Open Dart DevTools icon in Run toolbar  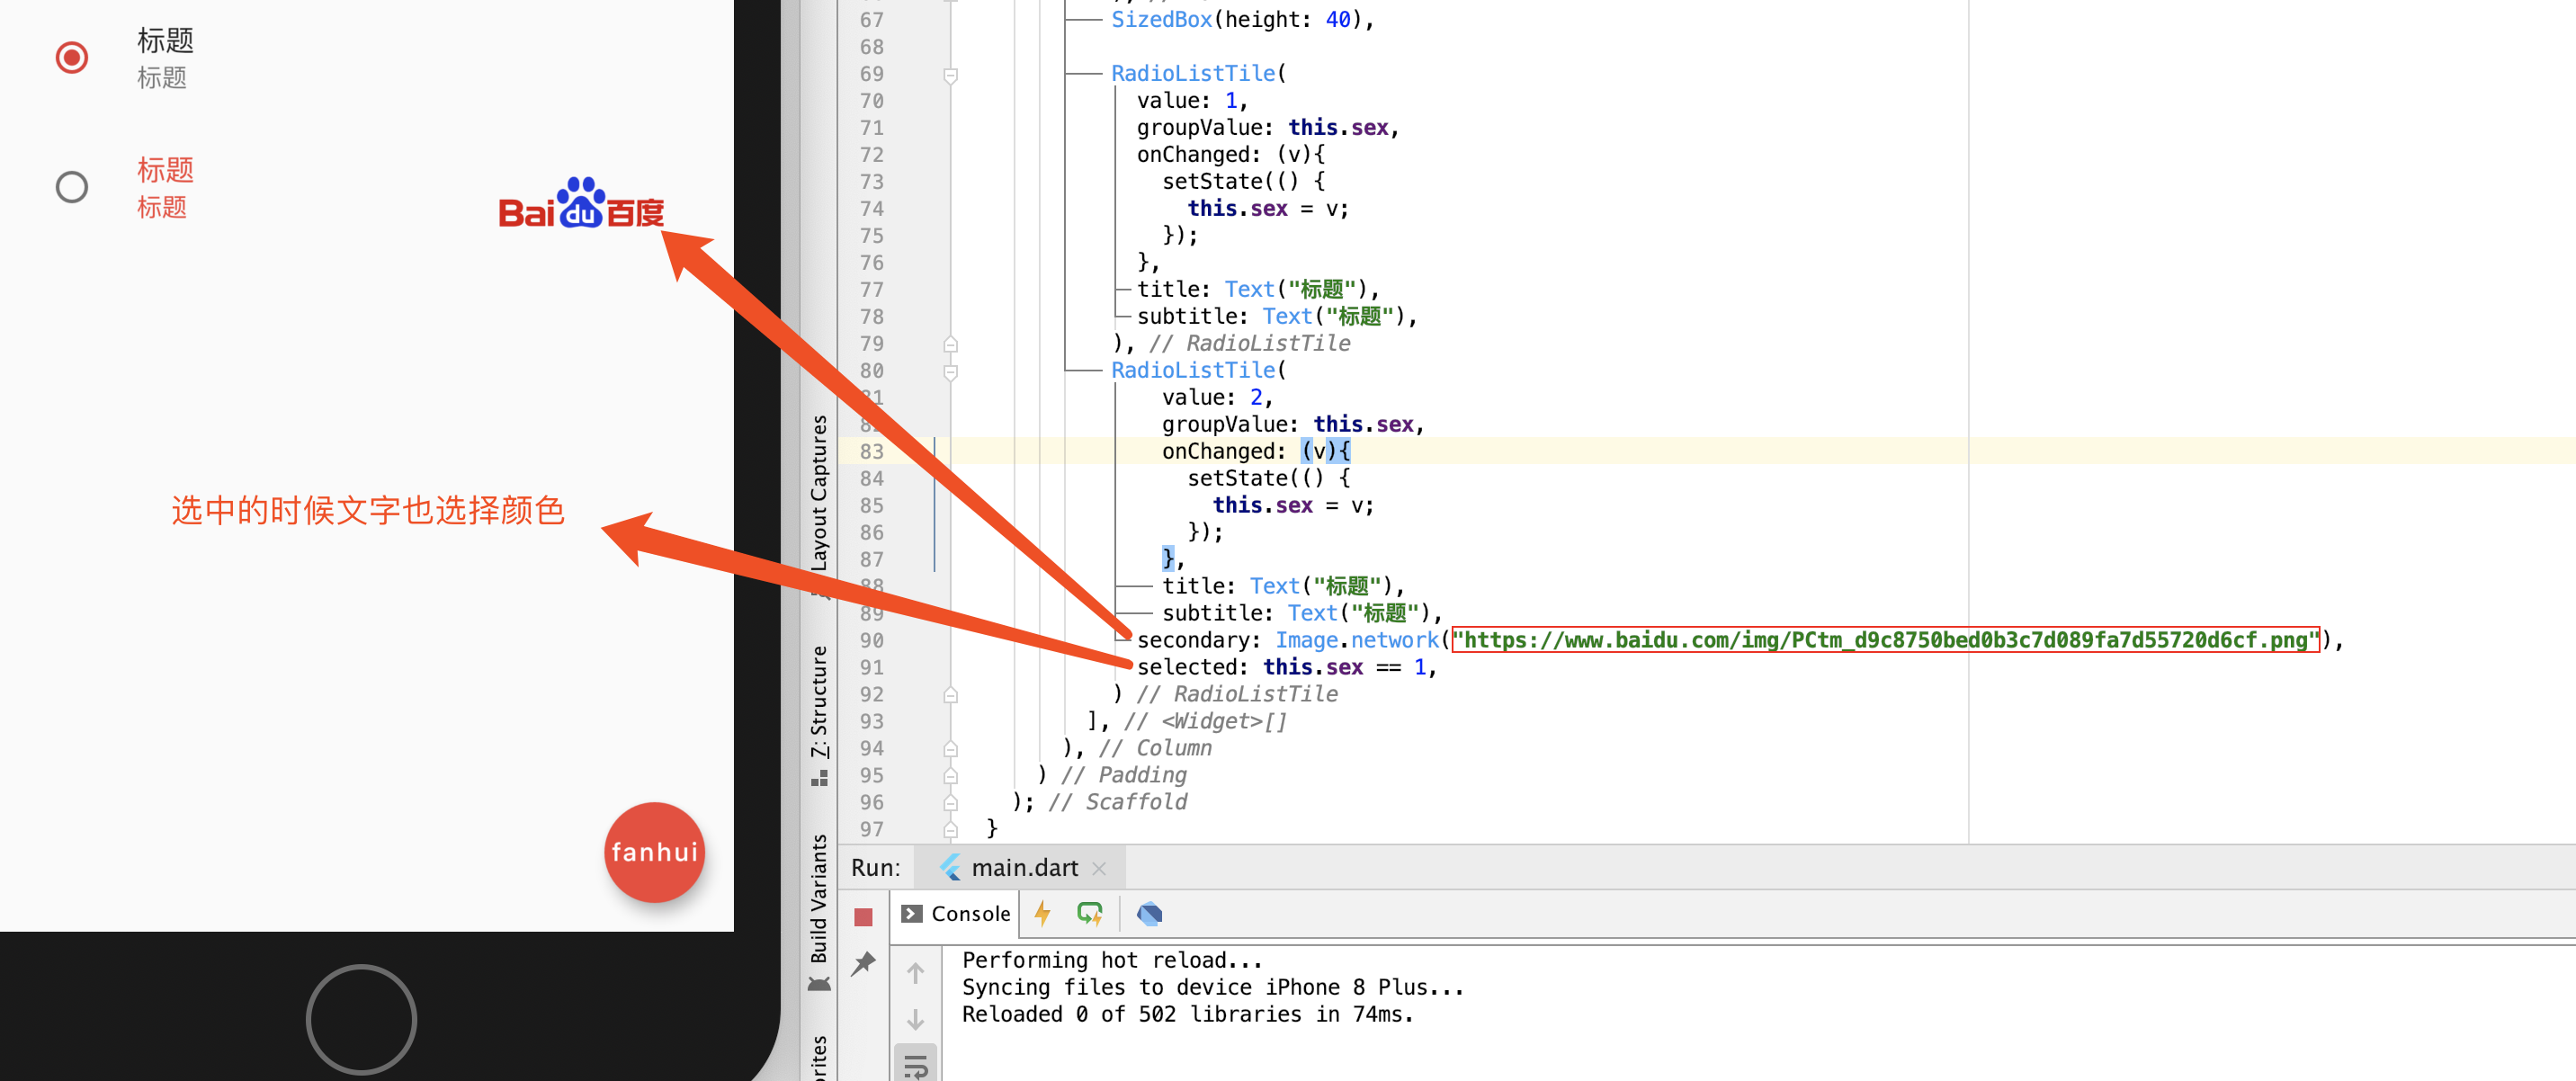coord(1149,913)
